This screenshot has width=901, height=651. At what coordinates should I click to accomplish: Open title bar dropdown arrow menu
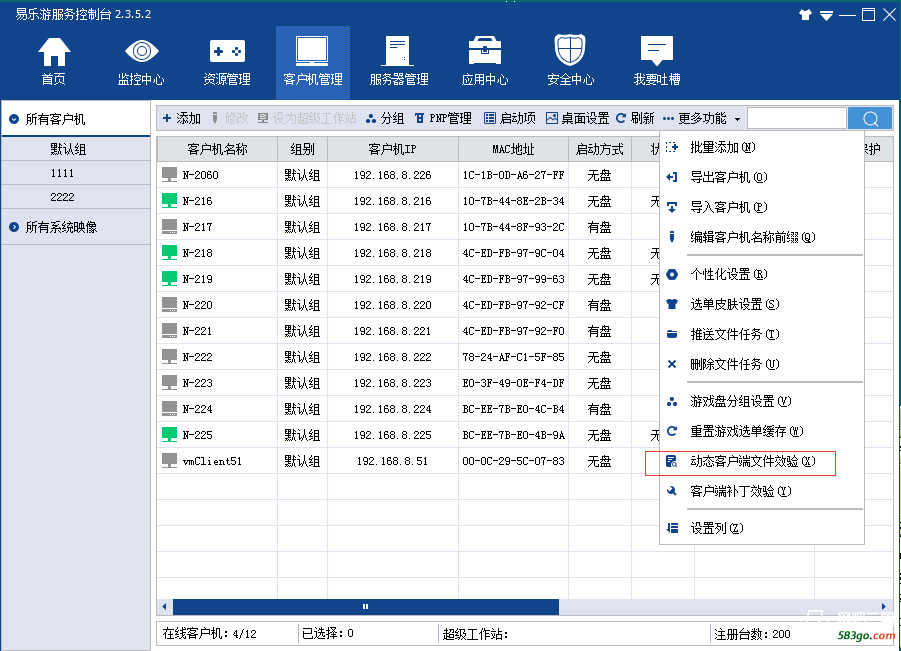click(826, 15)
